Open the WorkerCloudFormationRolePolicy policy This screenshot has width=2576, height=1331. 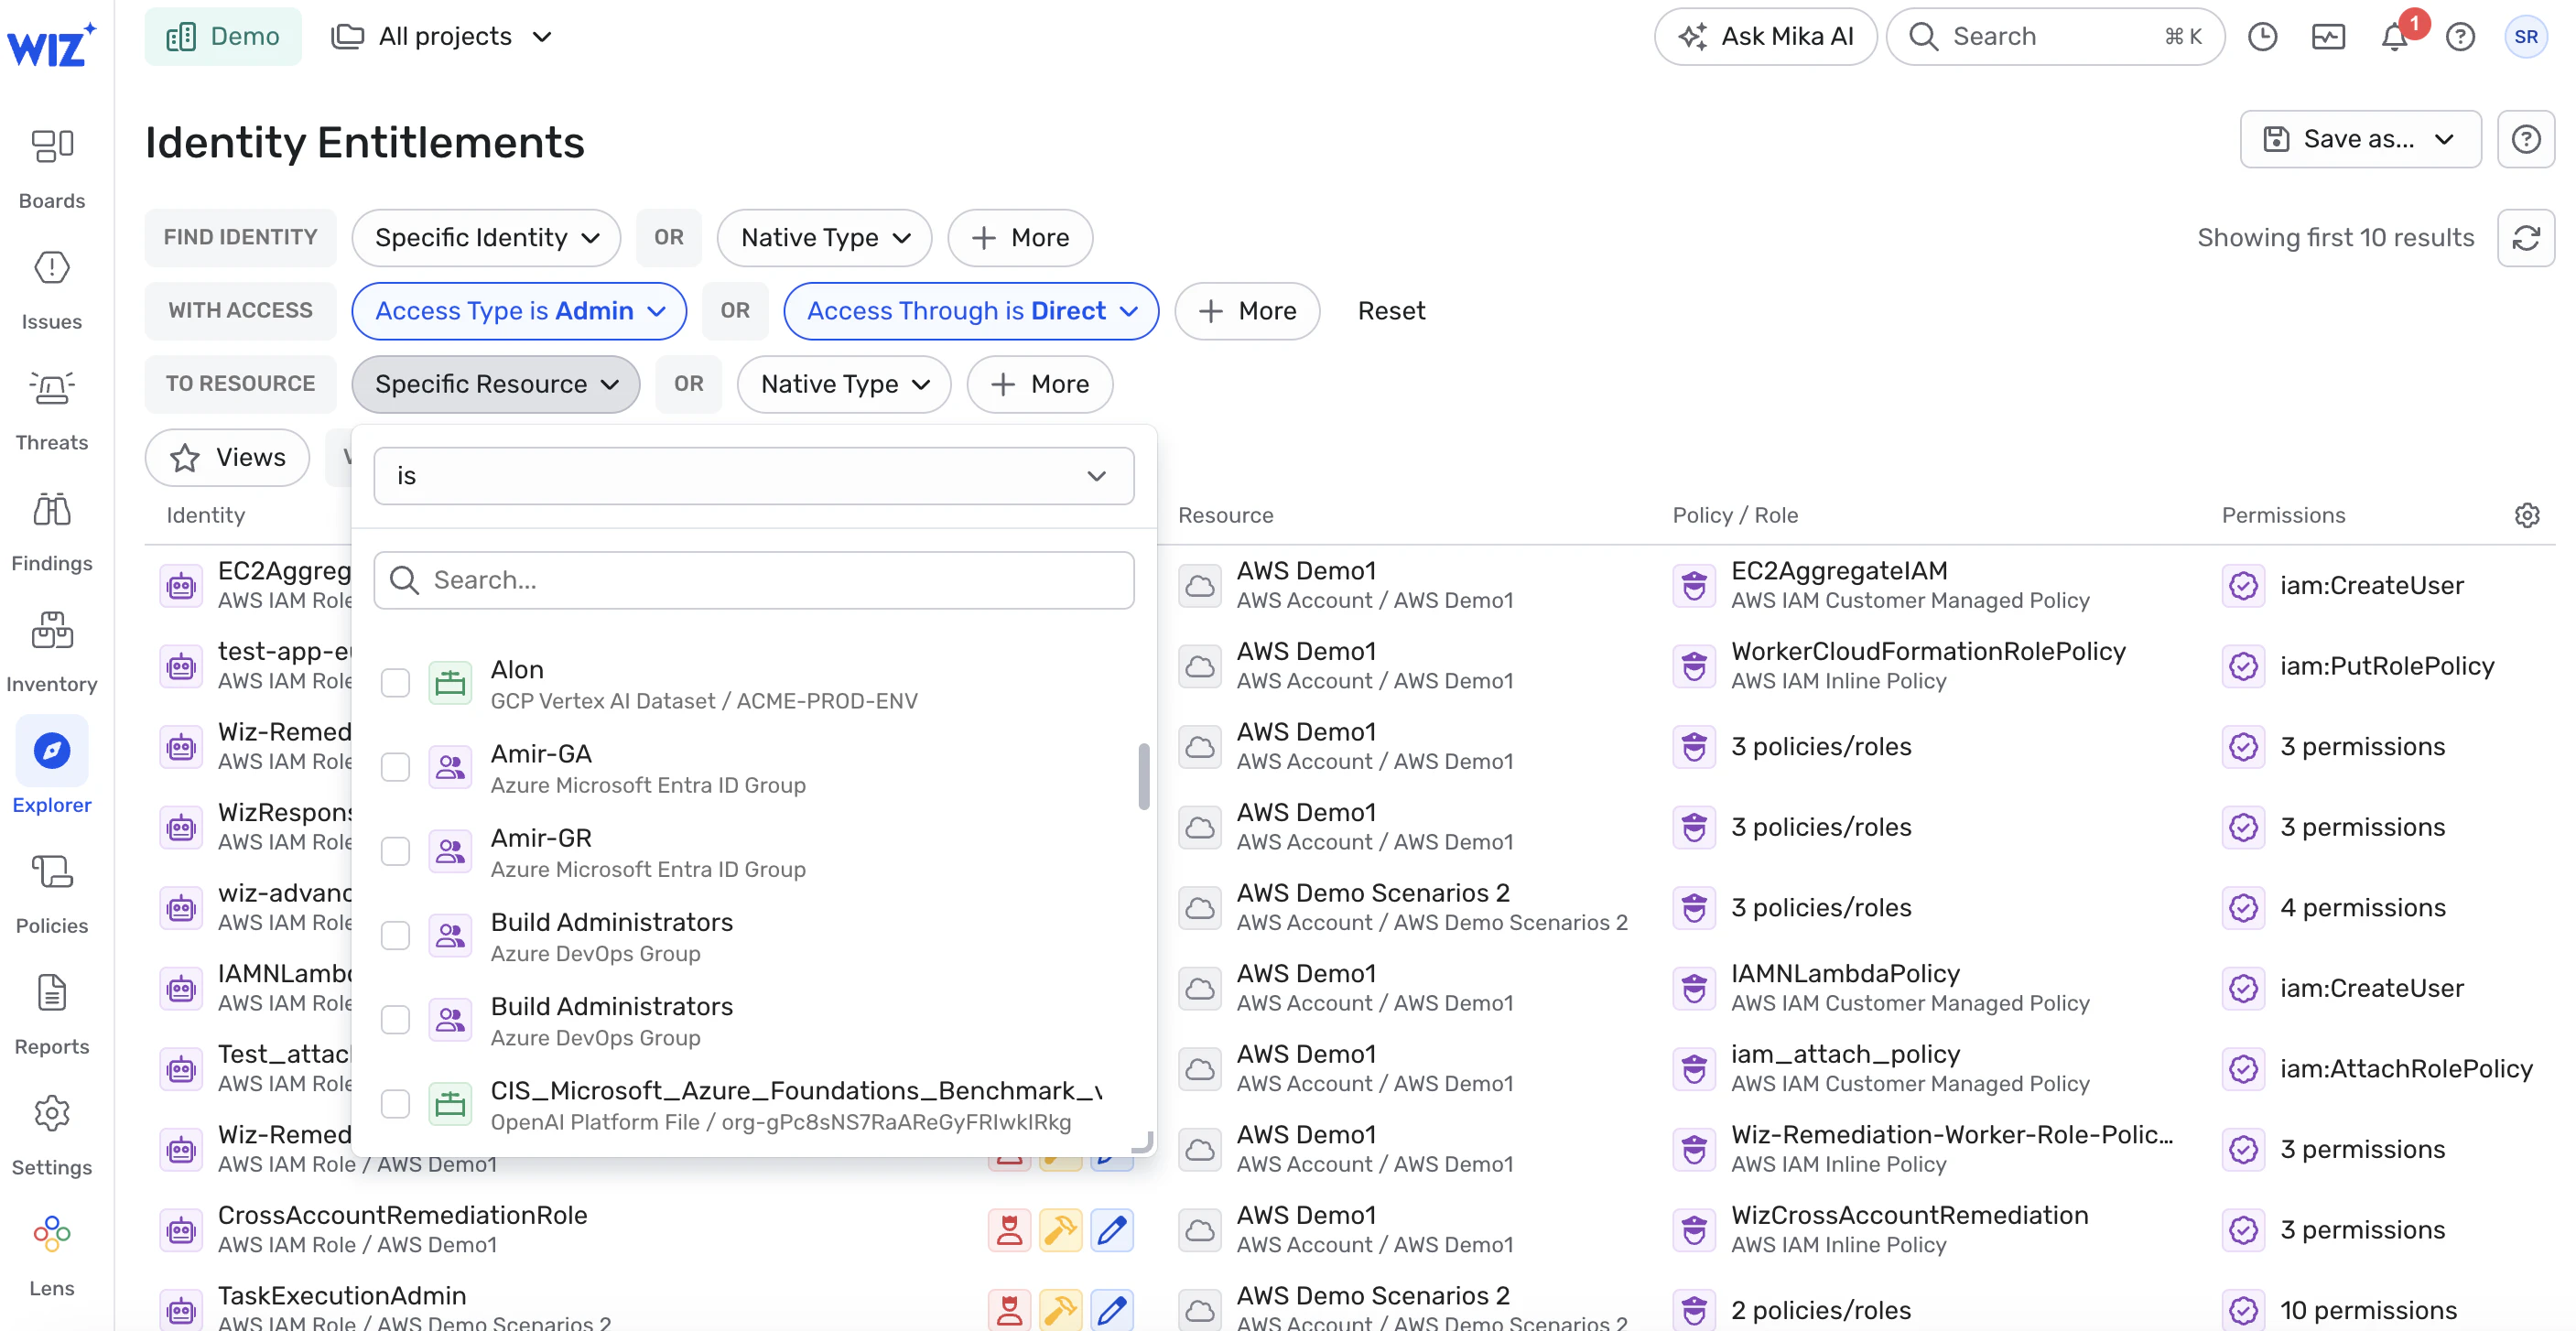pyautogui.click(x=1928, y=652)
